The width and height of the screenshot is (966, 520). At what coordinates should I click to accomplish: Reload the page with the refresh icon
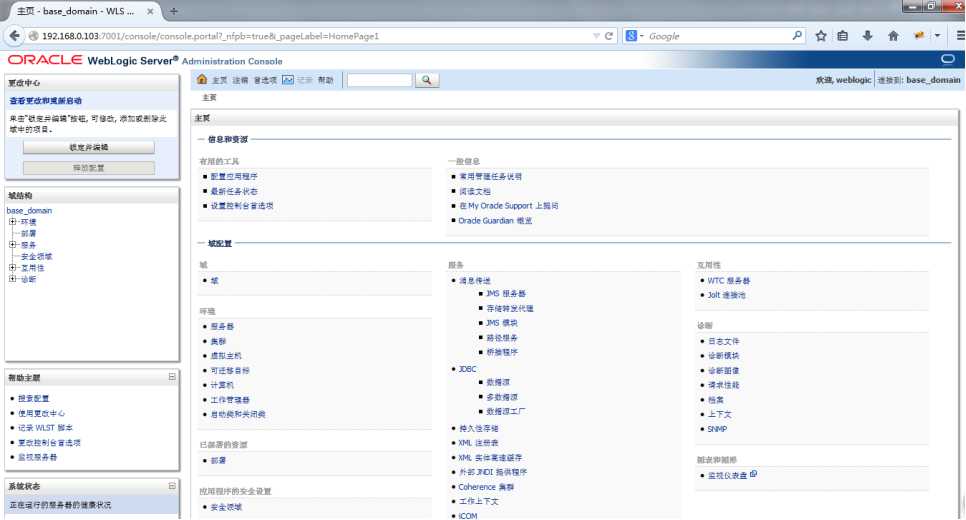click(609, 36)
